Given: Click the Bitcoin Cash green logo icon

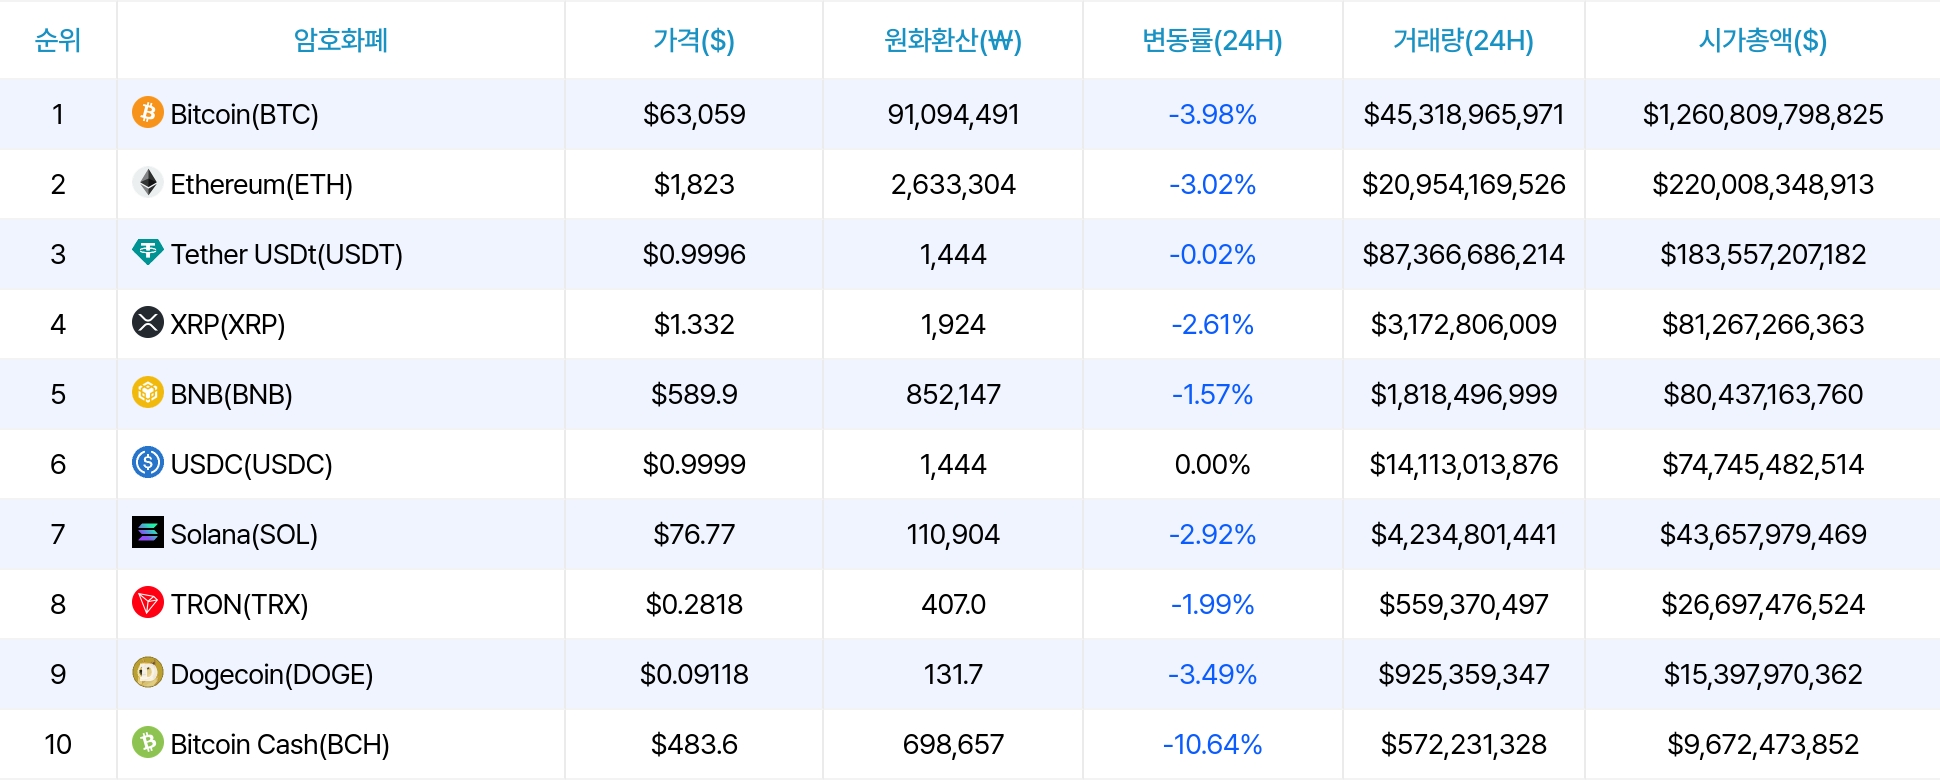Looking at the screenshot, I should (x=148, y=742).
